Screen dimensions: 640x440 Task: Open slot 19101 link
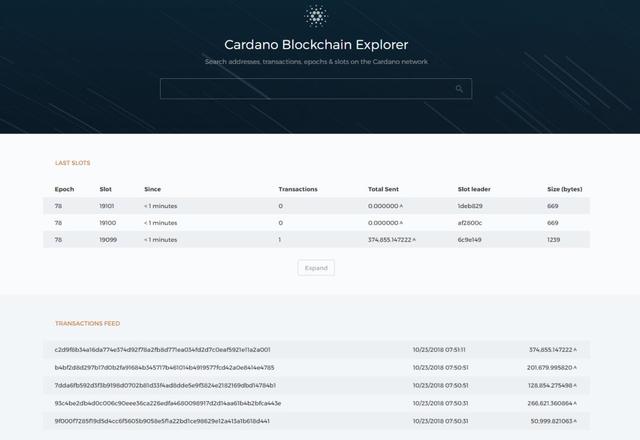tap(107, 206)
